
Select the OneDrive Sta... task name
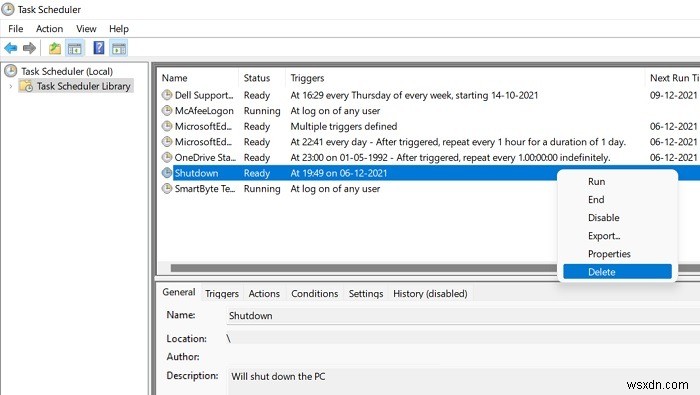(x=205, y=158)
